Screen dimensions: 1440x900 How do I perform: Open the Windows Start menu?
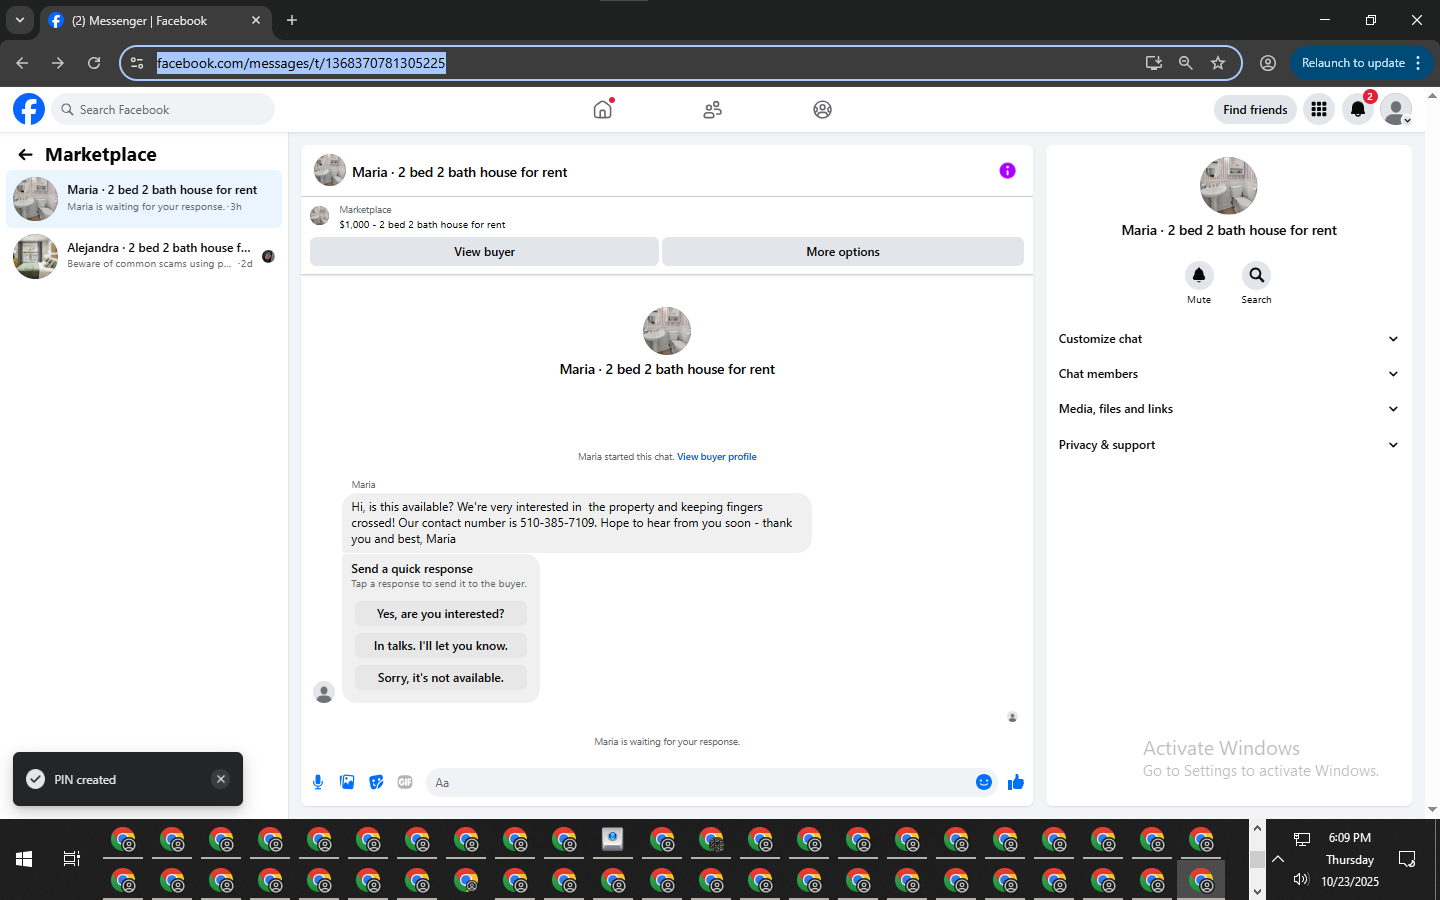[x=24, y=859]
